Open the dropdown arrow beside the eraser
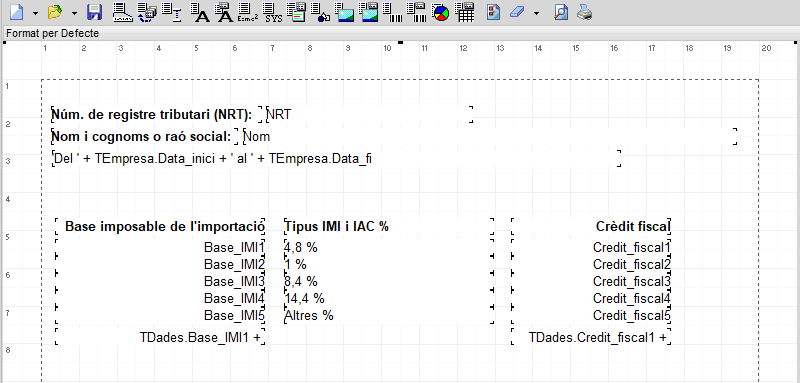 536,12
